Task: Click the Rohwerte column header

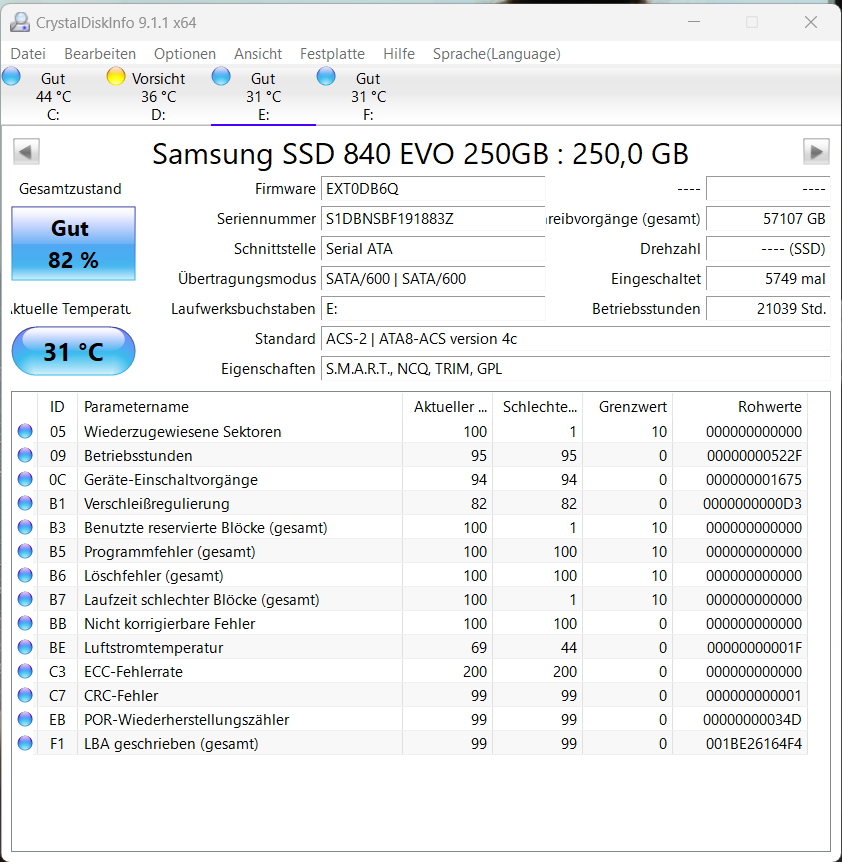Action: click(740, 407)
